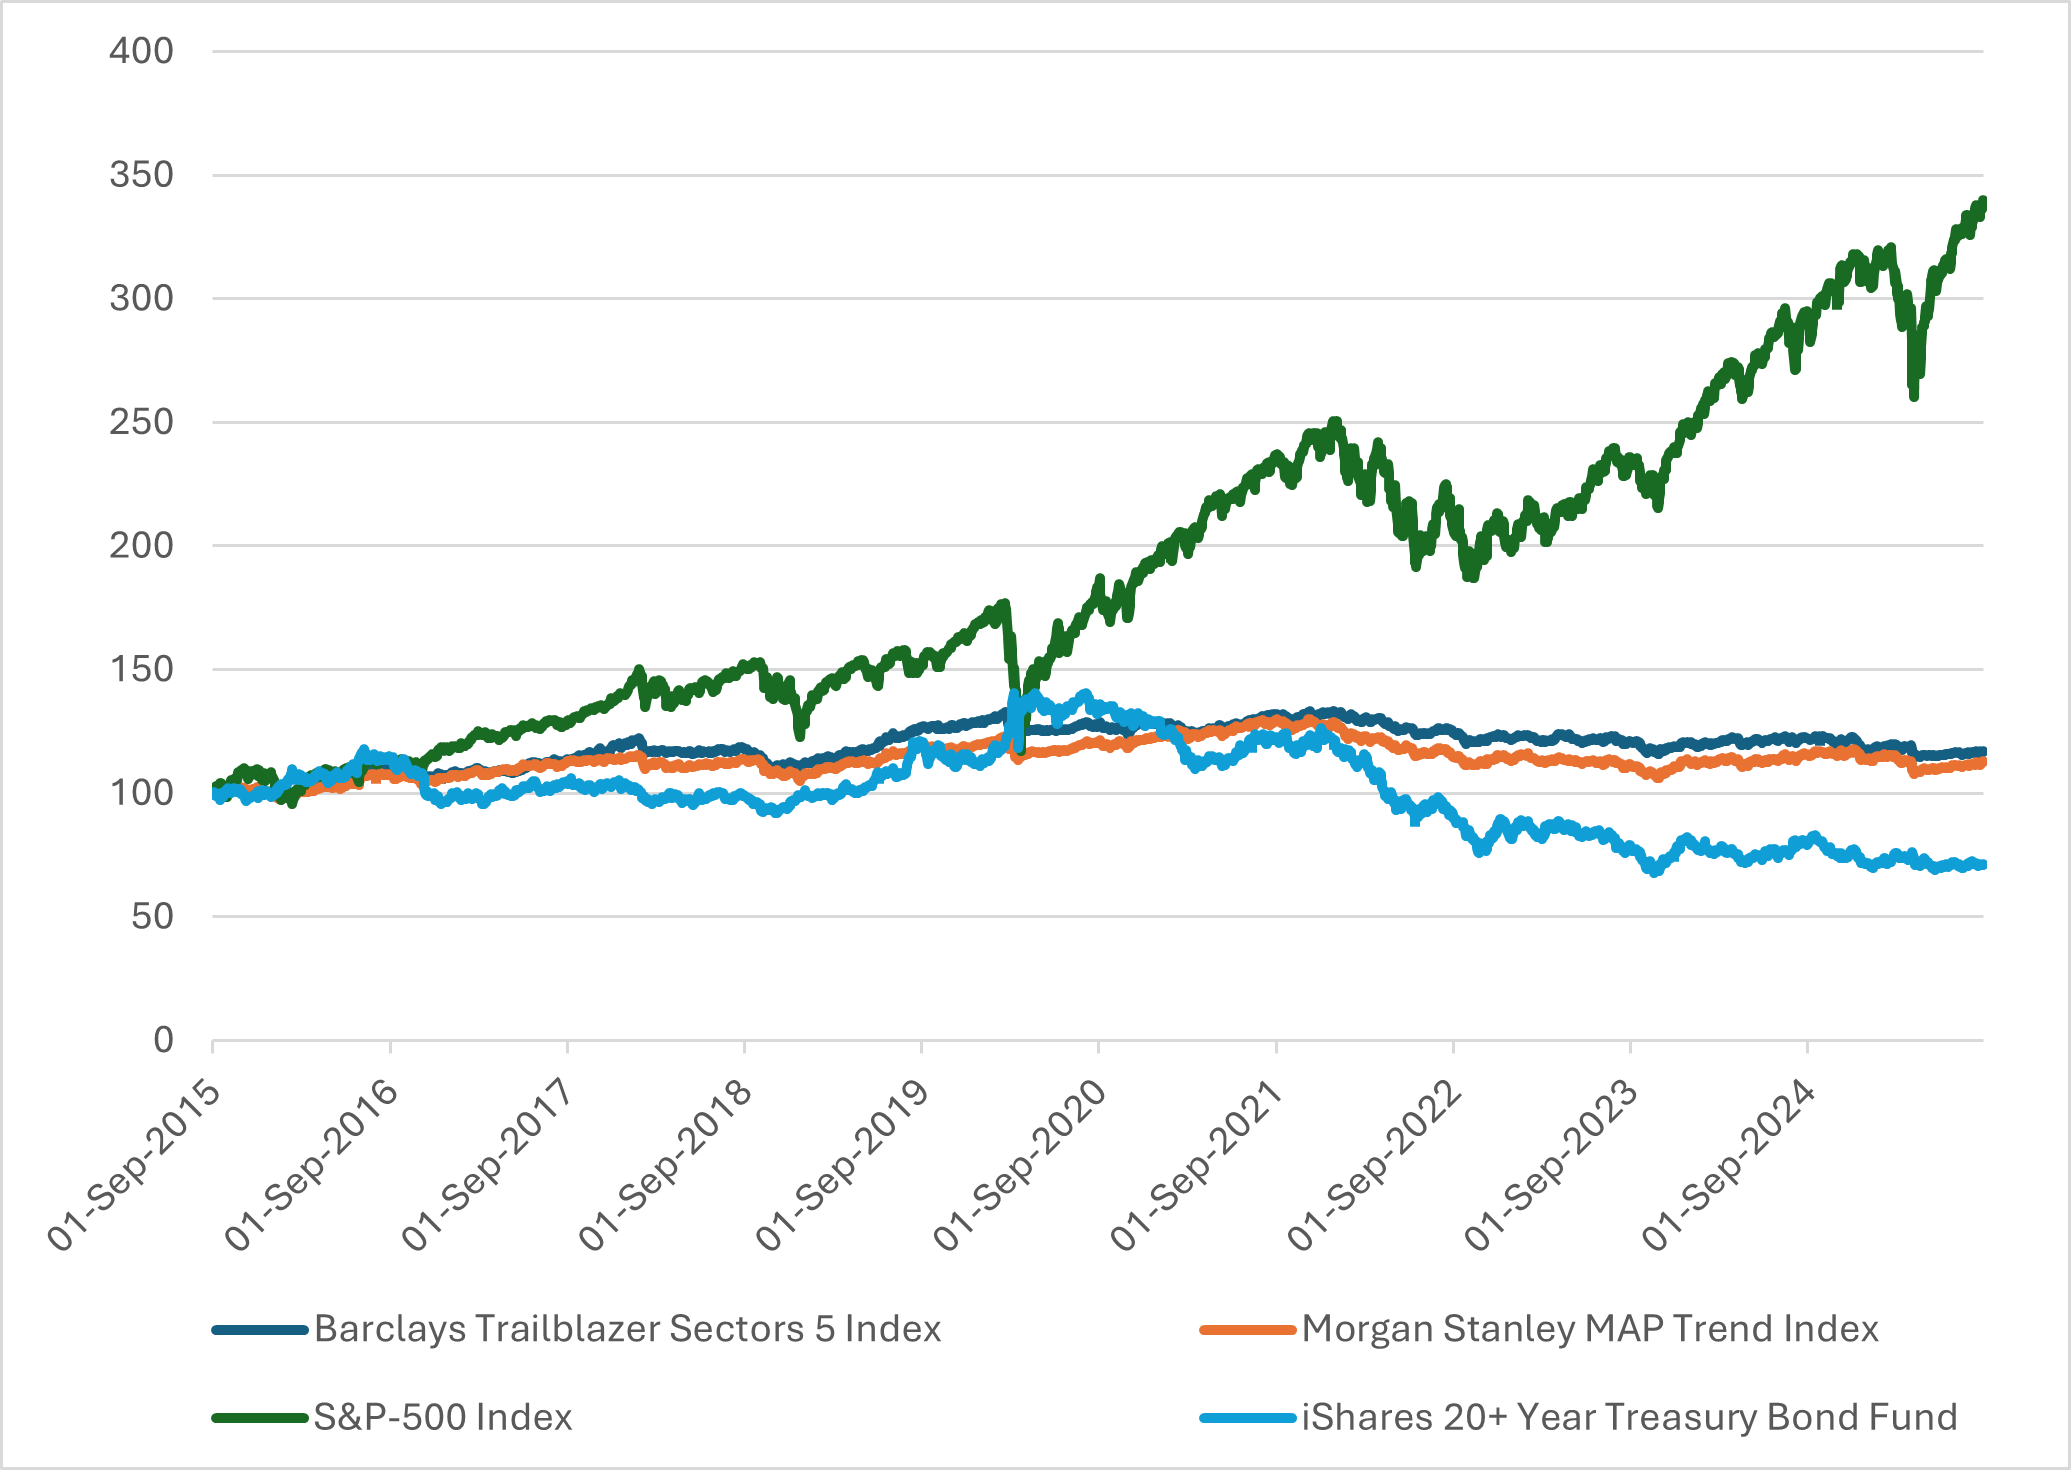Select the Barclays Trailblazer Sectors 5 Index label

[x=627, y=1329]
